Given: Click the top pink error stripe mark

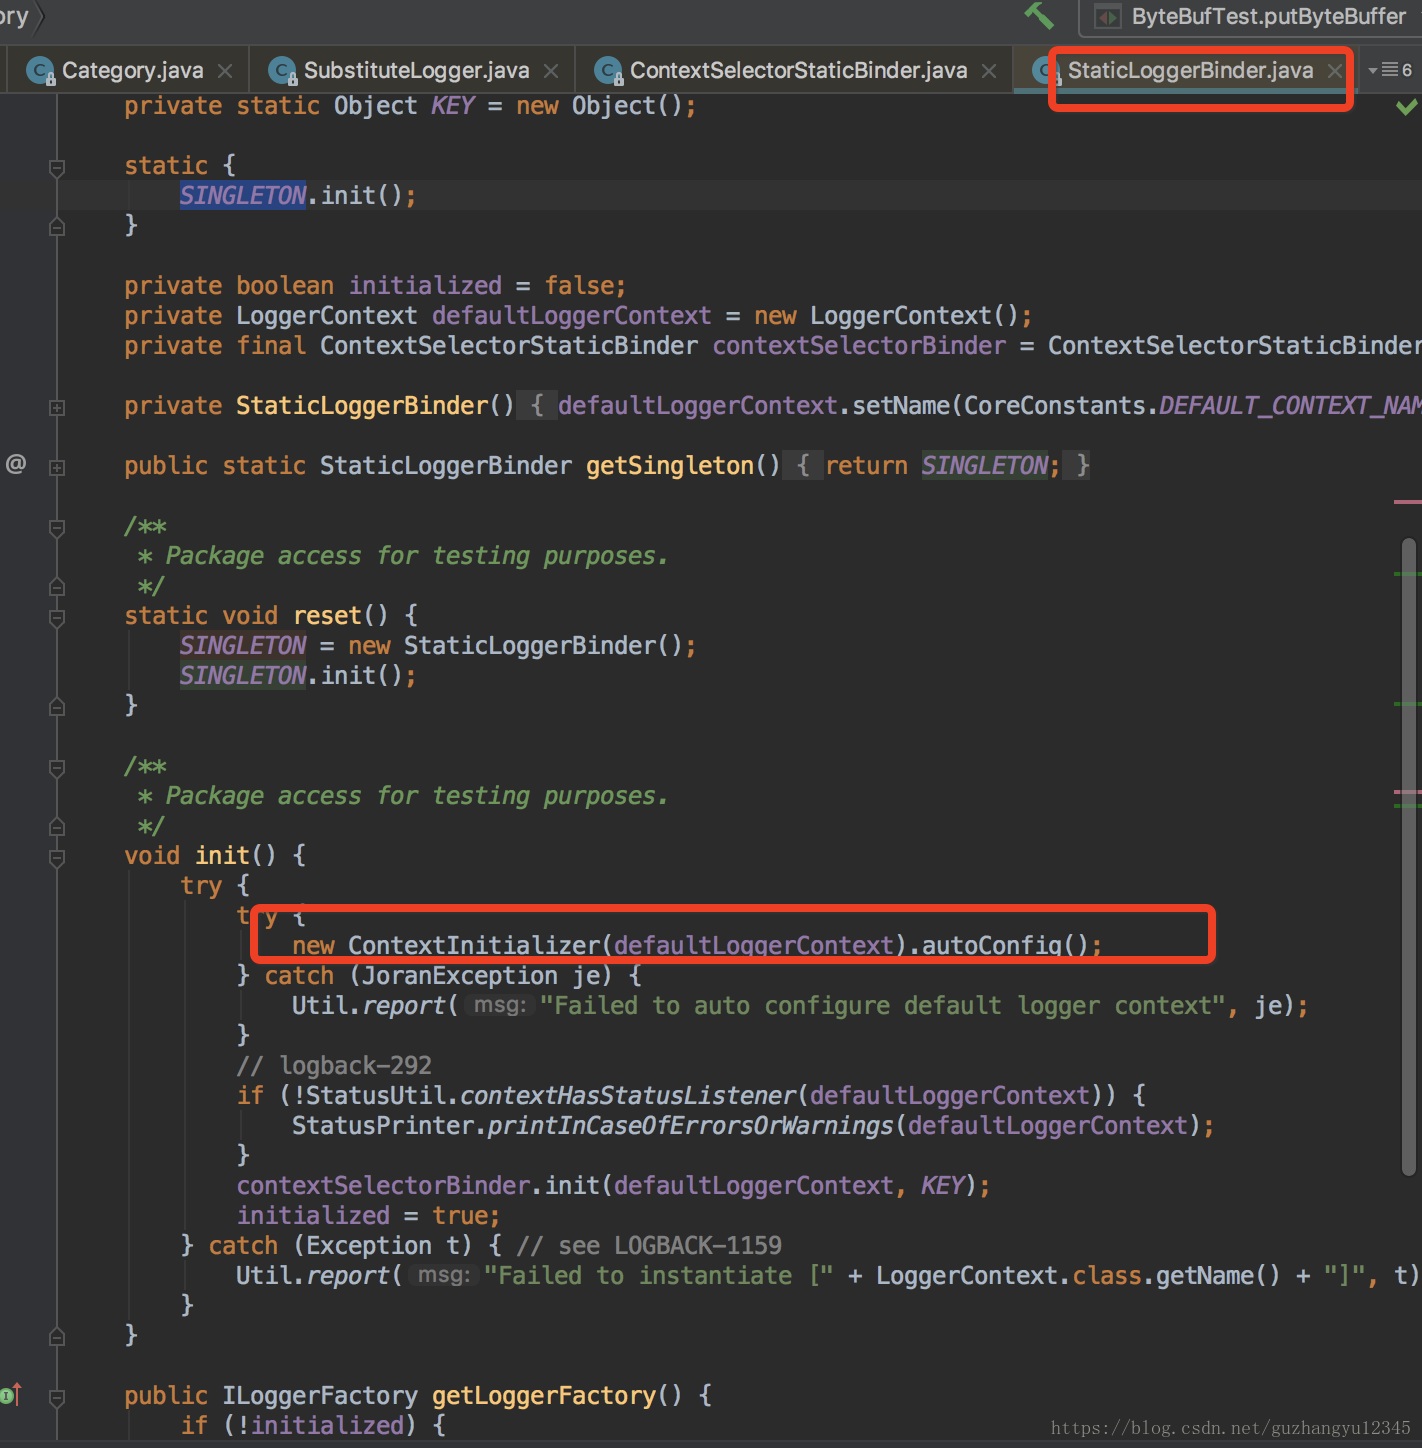Looking at the screenshot, I should [1407, 502].
